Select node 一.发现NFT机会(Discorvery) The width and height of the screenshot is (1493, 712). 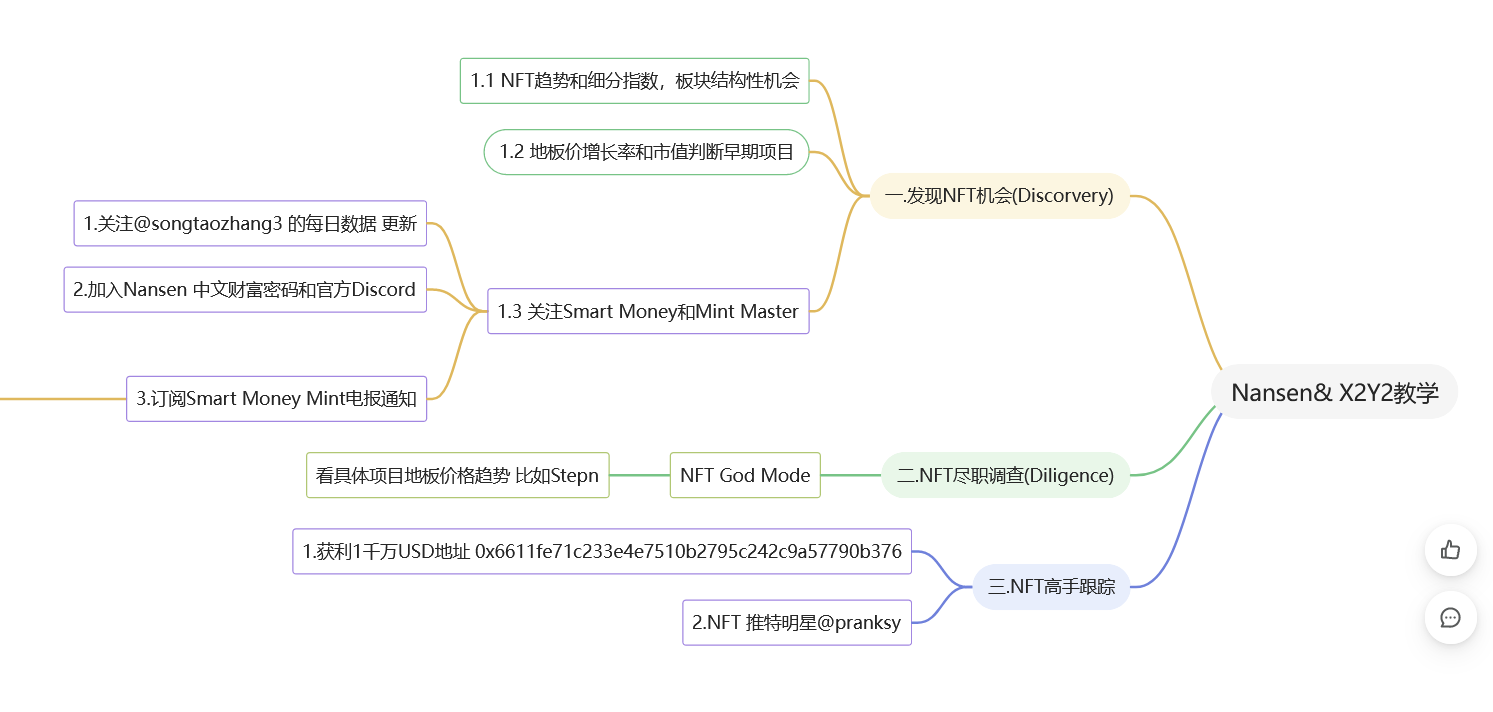1000,196
